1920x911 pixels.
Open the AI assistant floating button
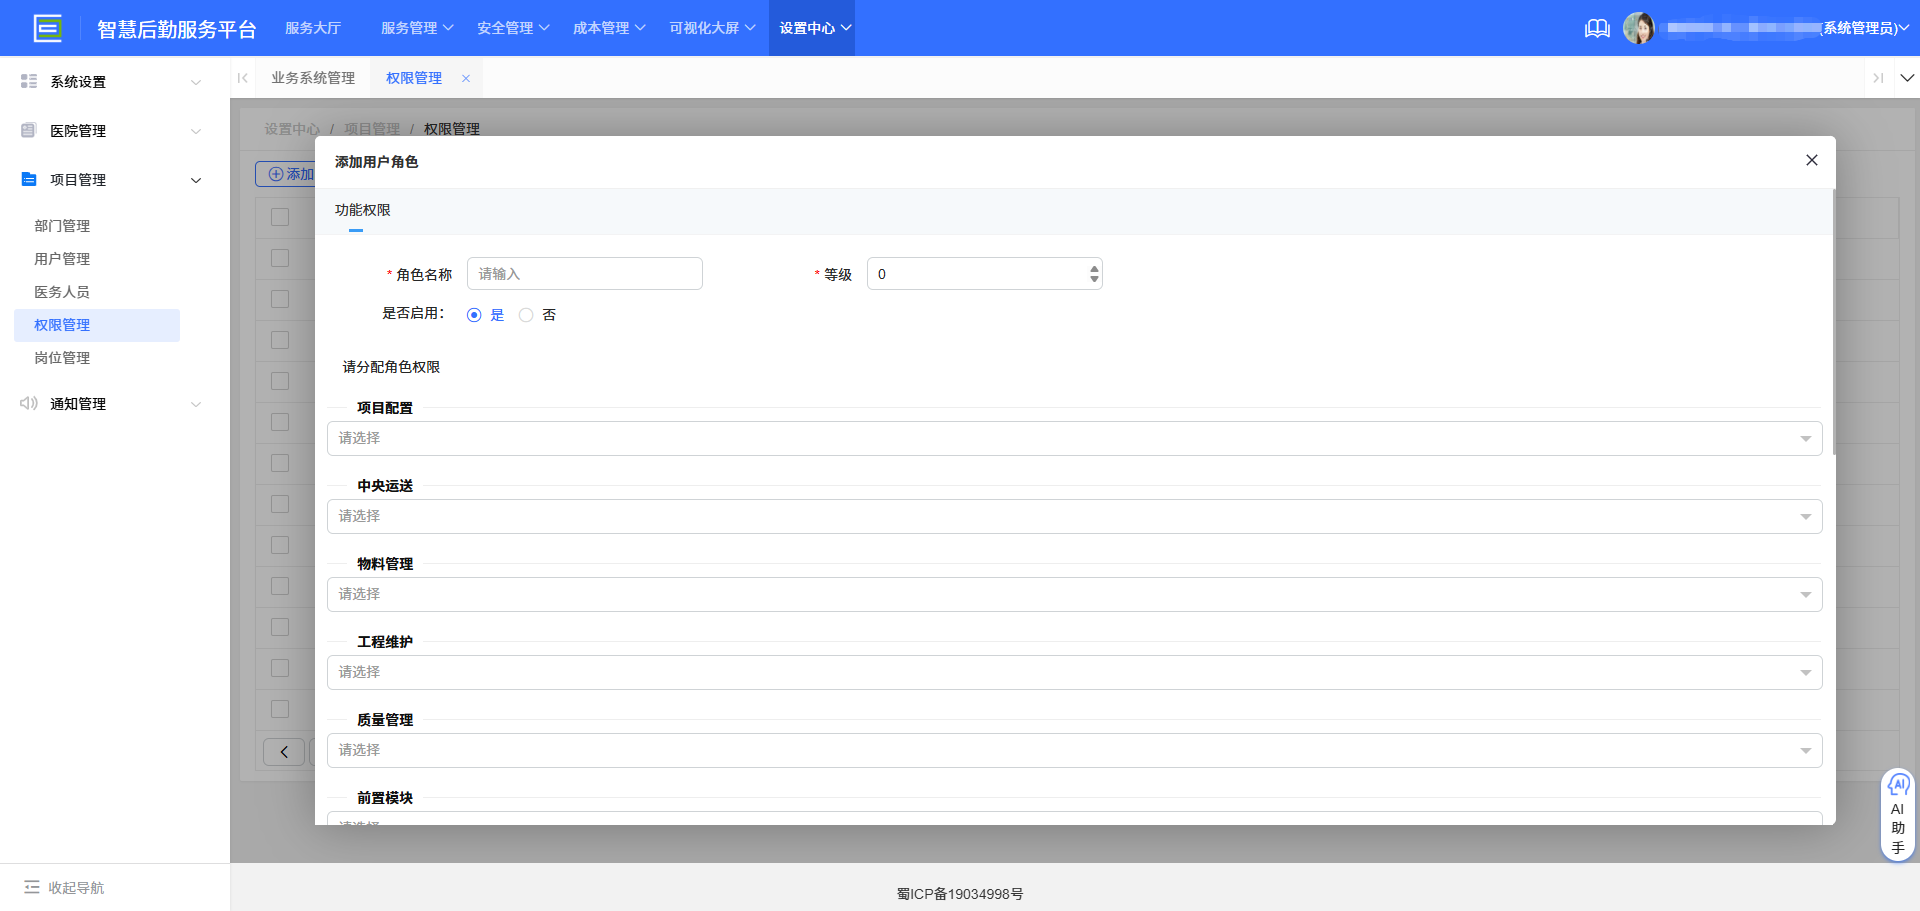point(1897,816)
